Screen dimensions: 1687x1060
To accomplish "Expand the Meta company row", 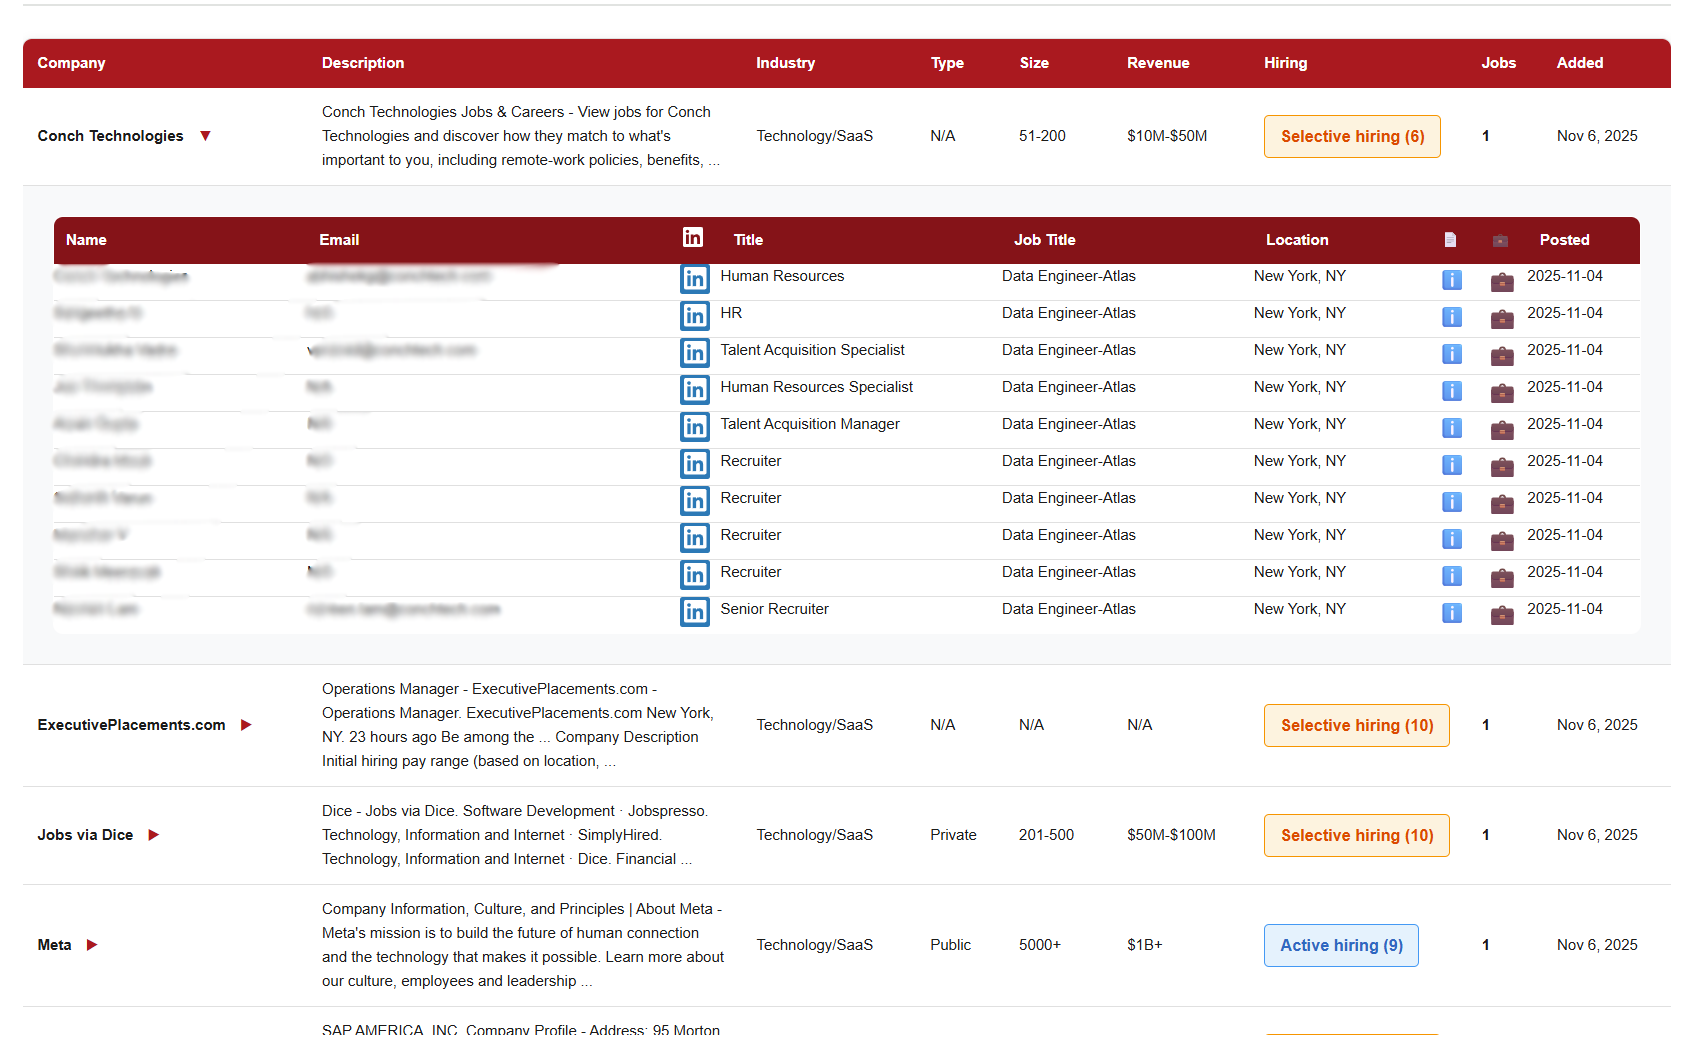I will [x=92, y=945].
